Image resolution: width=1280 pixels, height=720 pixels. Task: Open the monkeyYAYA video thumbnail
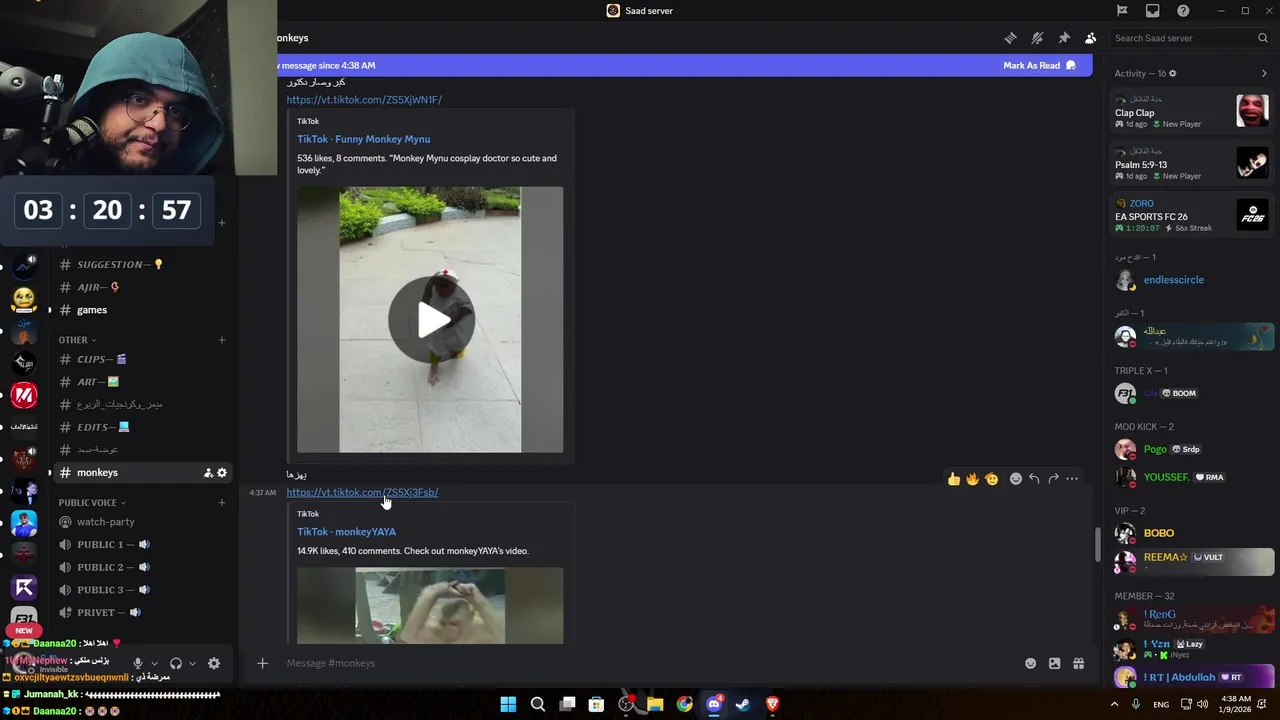(430, 605)
